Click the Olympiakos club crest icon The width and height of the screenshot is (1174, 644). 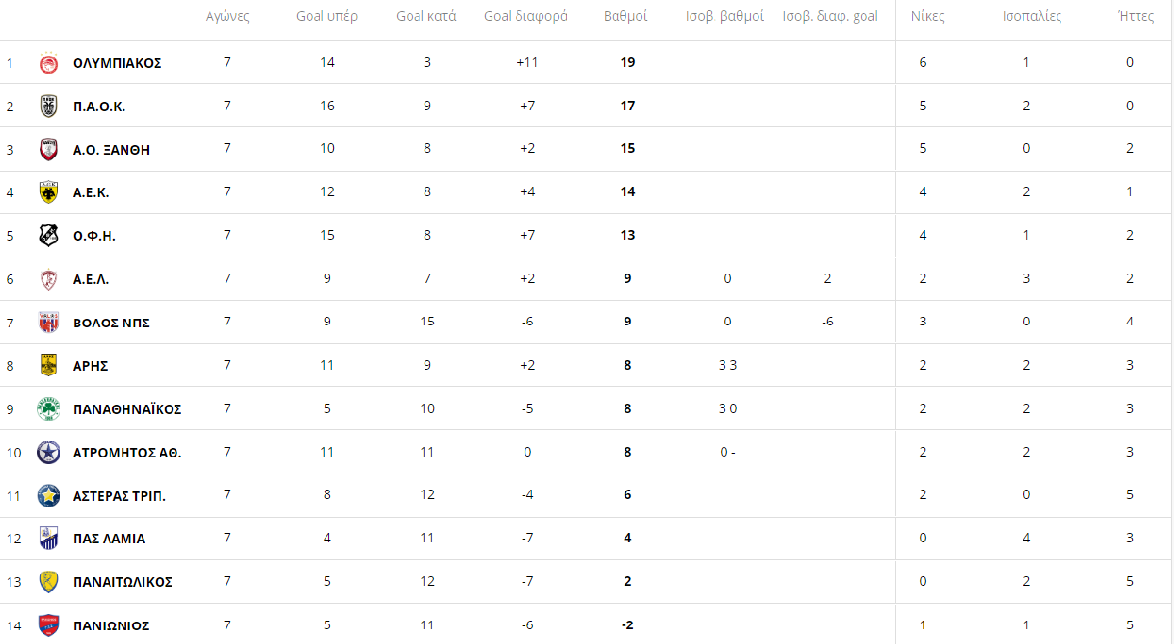[x=48, y=63]
